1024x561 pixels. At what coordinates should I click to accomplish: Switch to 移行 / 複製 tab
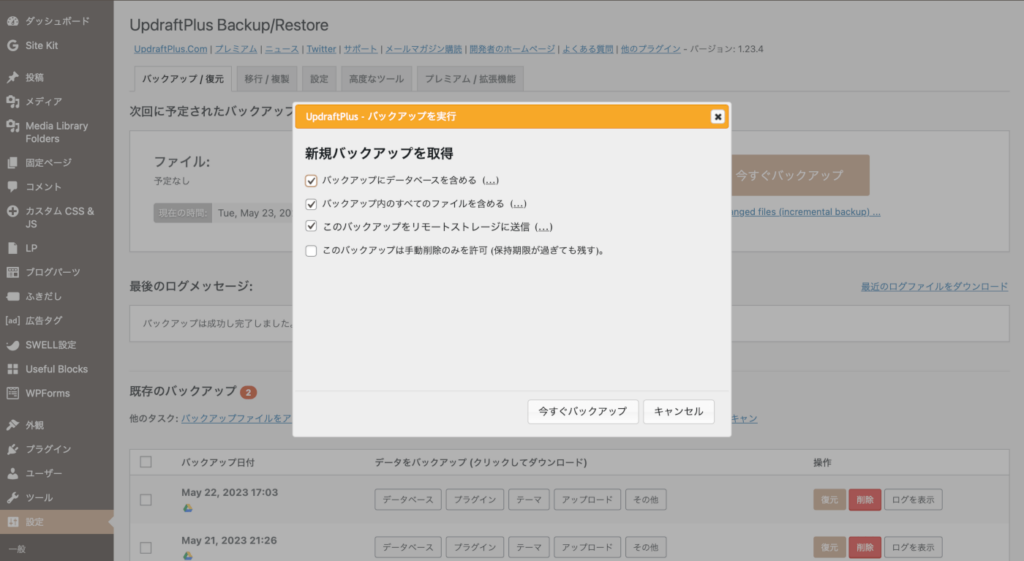[266, 79]
